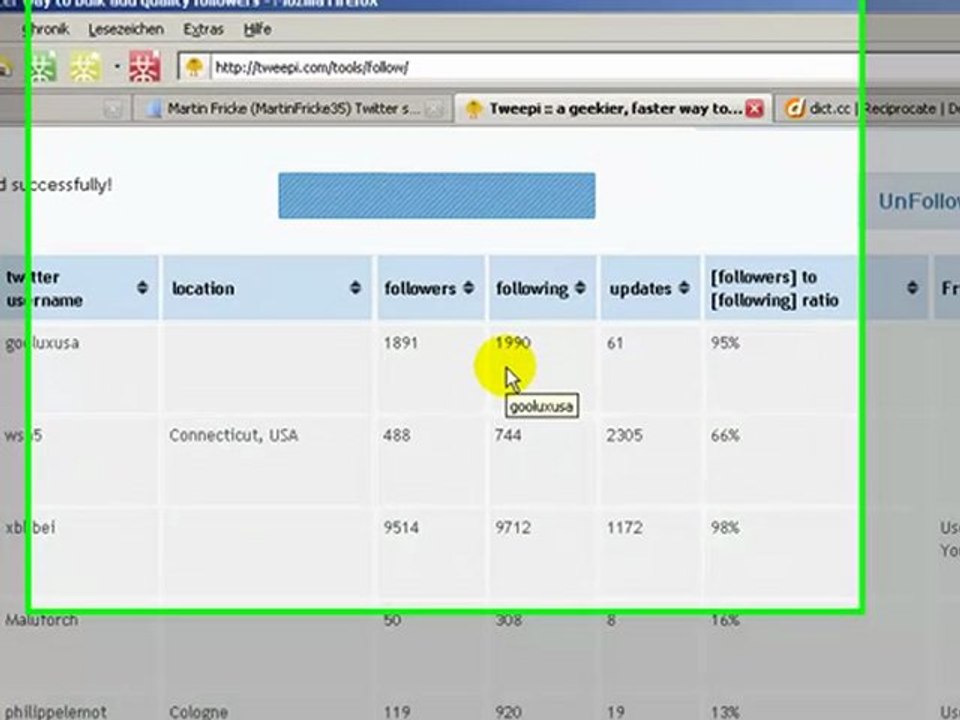This screenshot has height=720, width=960.
Task: Click the Cologne location cell
Action: [198, 713]
